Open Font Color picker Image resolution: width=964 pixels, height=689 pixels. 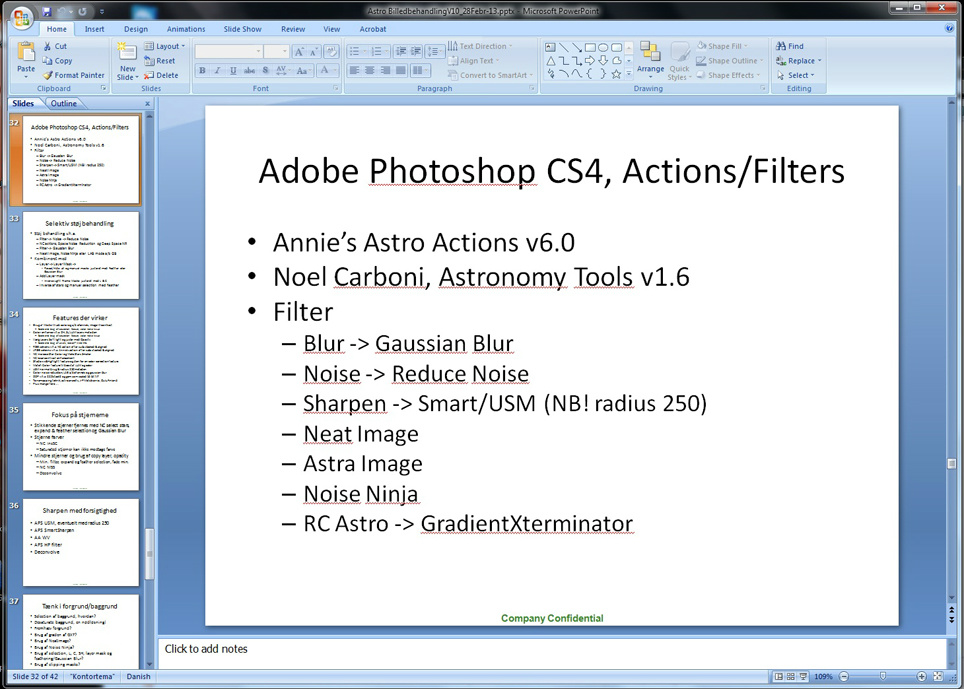coord(326,71)
